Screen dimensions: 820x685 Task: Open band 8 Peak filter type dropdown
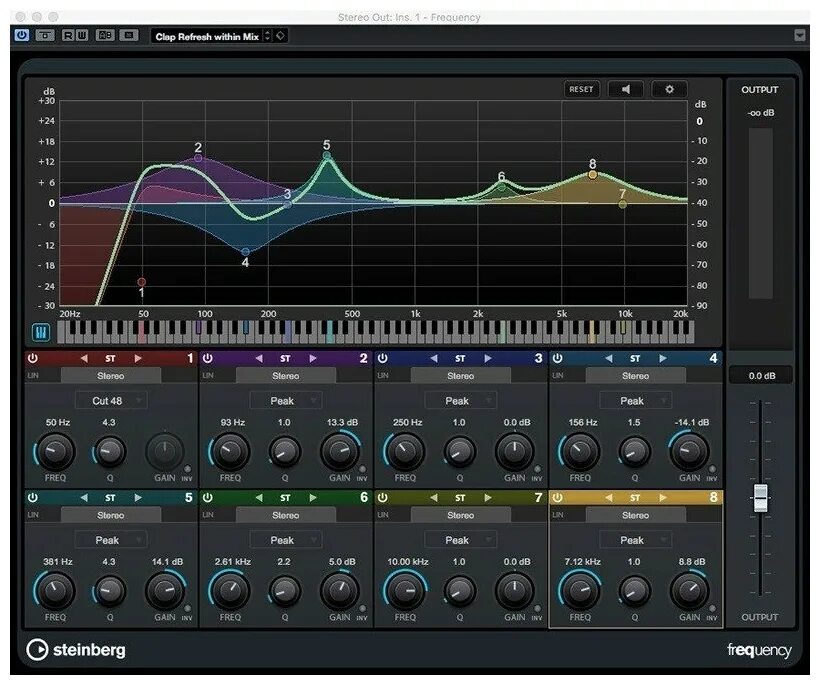(x=636, y=540)
